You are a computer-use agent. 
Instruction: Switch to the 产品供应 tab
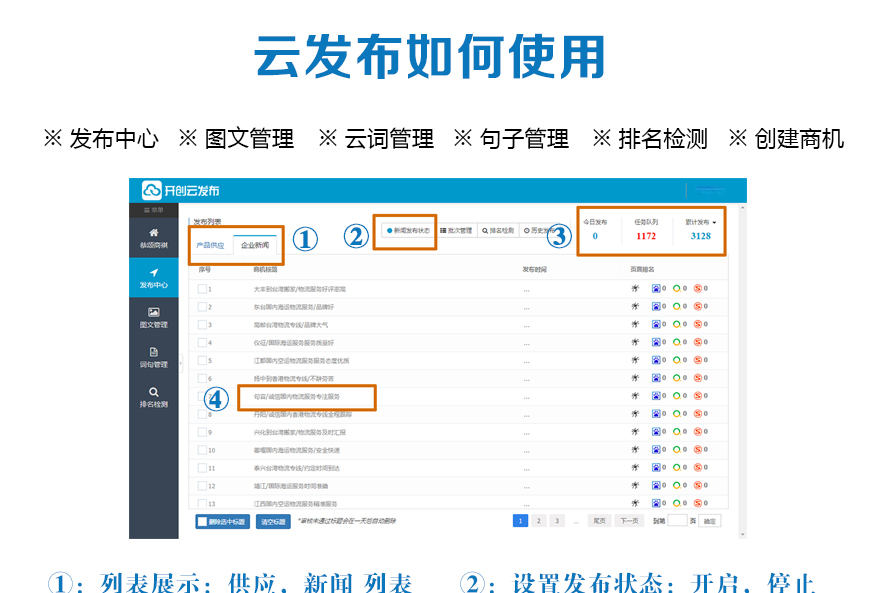(x=210, y=245)
